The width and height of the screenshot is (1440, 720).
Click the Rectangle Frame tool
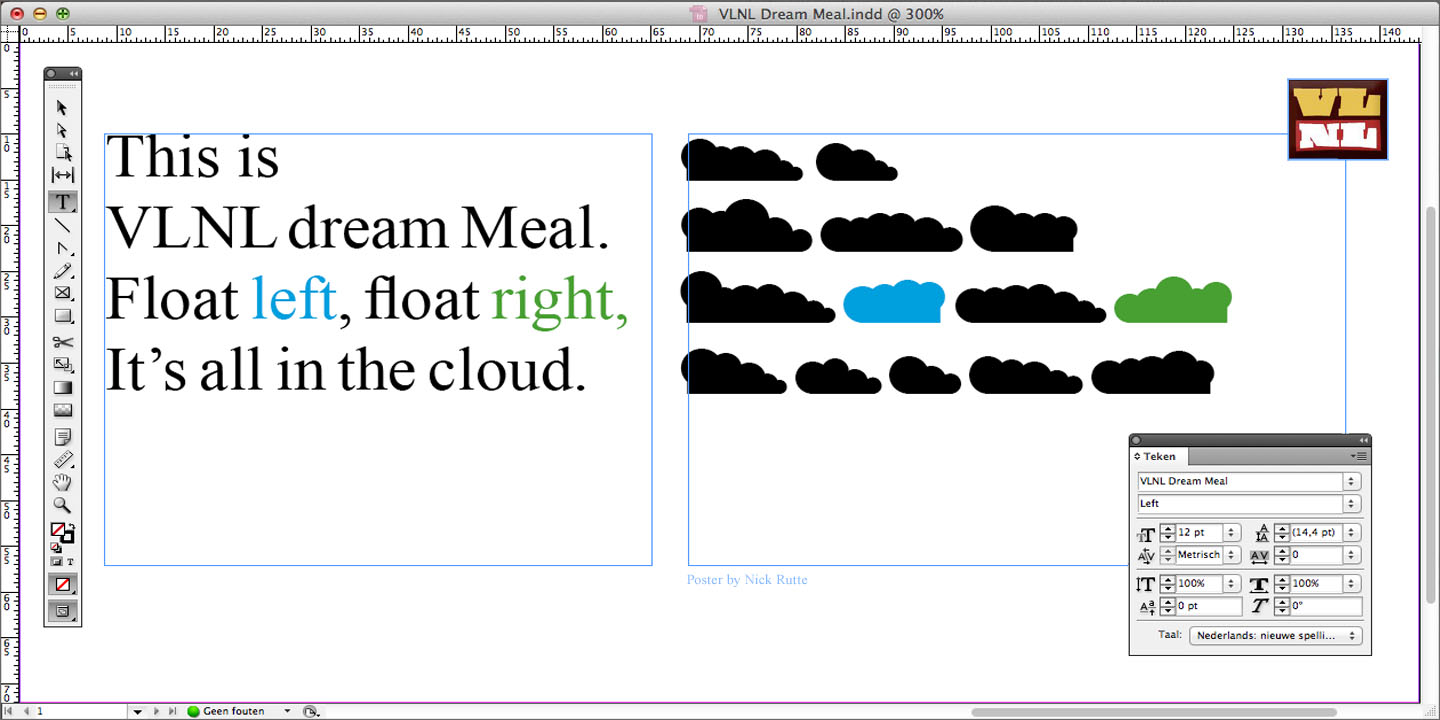pos(62,293)
